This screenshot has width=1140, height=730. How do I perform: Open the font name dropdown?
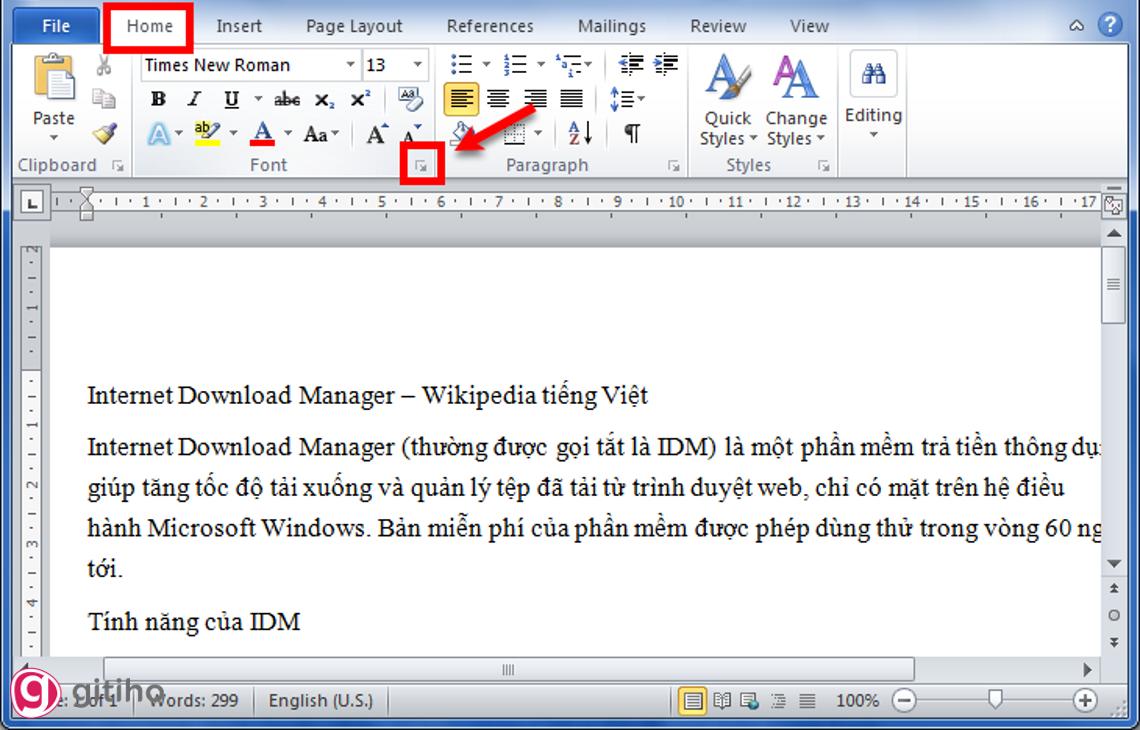coord(349,65)
